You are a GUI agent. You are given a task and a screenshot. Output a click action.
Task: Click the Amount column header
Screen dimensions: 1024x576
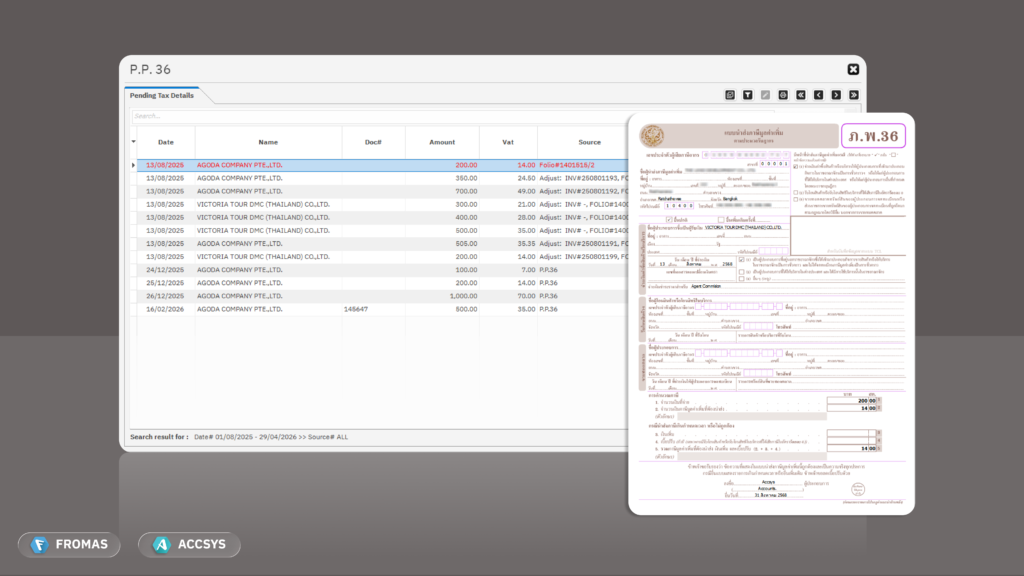tap(442, 142)
